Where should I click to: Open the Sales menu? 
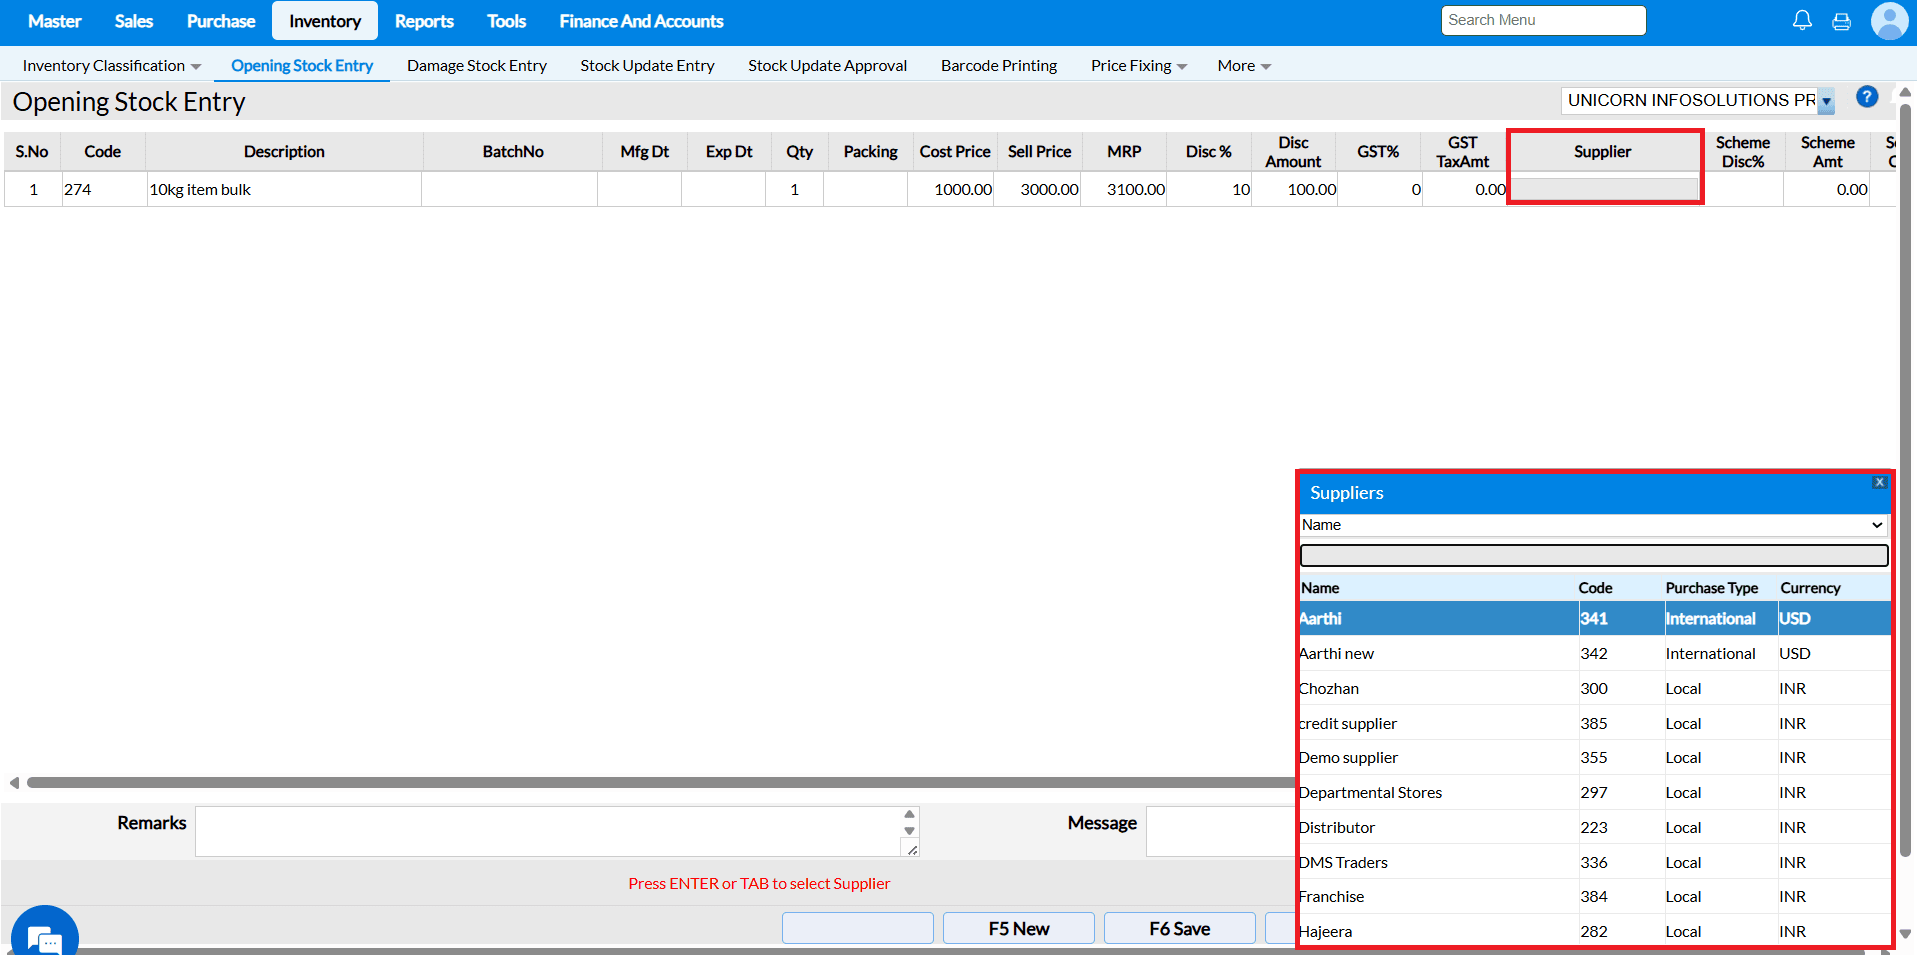(134, 21)
